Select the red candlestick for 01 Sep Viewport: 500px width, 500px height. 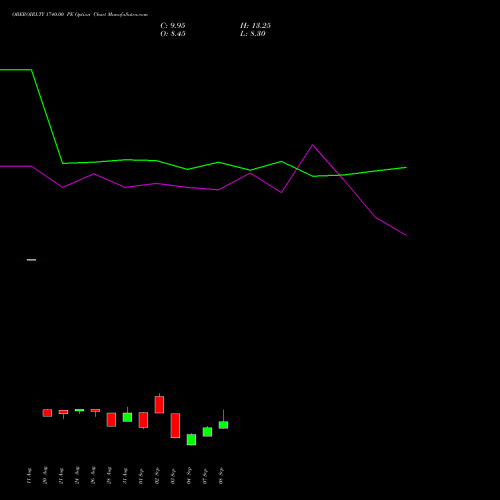[x=143, y=420]
